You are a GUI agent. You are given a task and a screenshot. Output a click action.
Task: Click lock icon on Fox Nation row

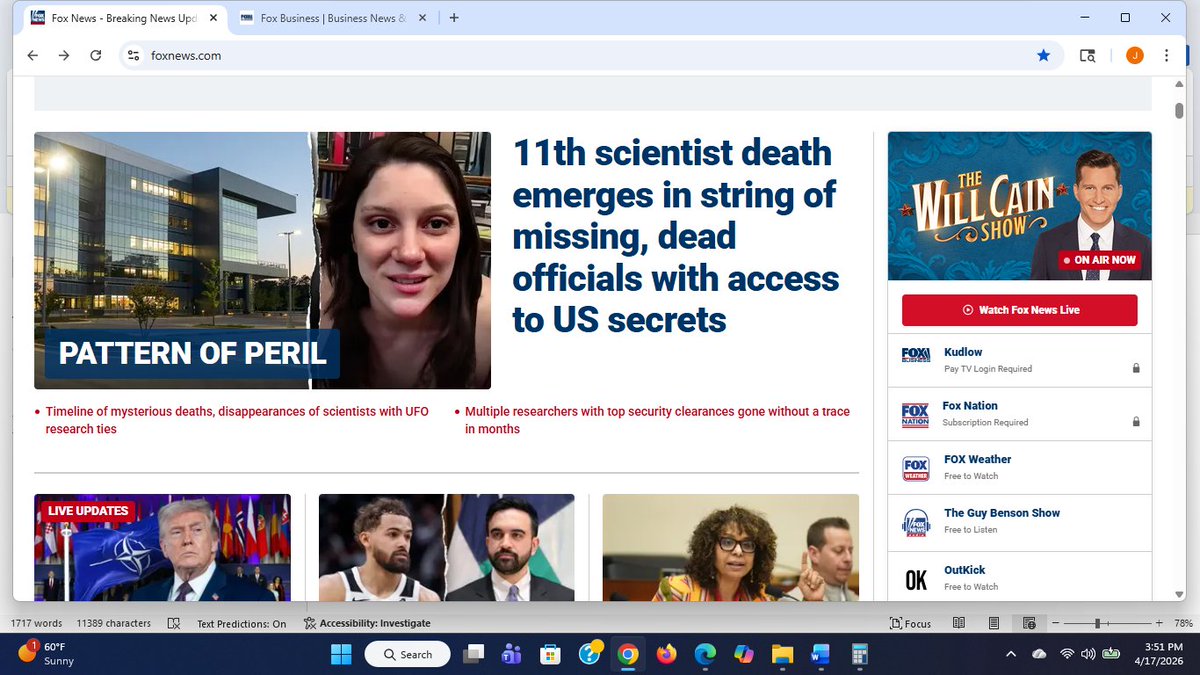[1136, 422]
